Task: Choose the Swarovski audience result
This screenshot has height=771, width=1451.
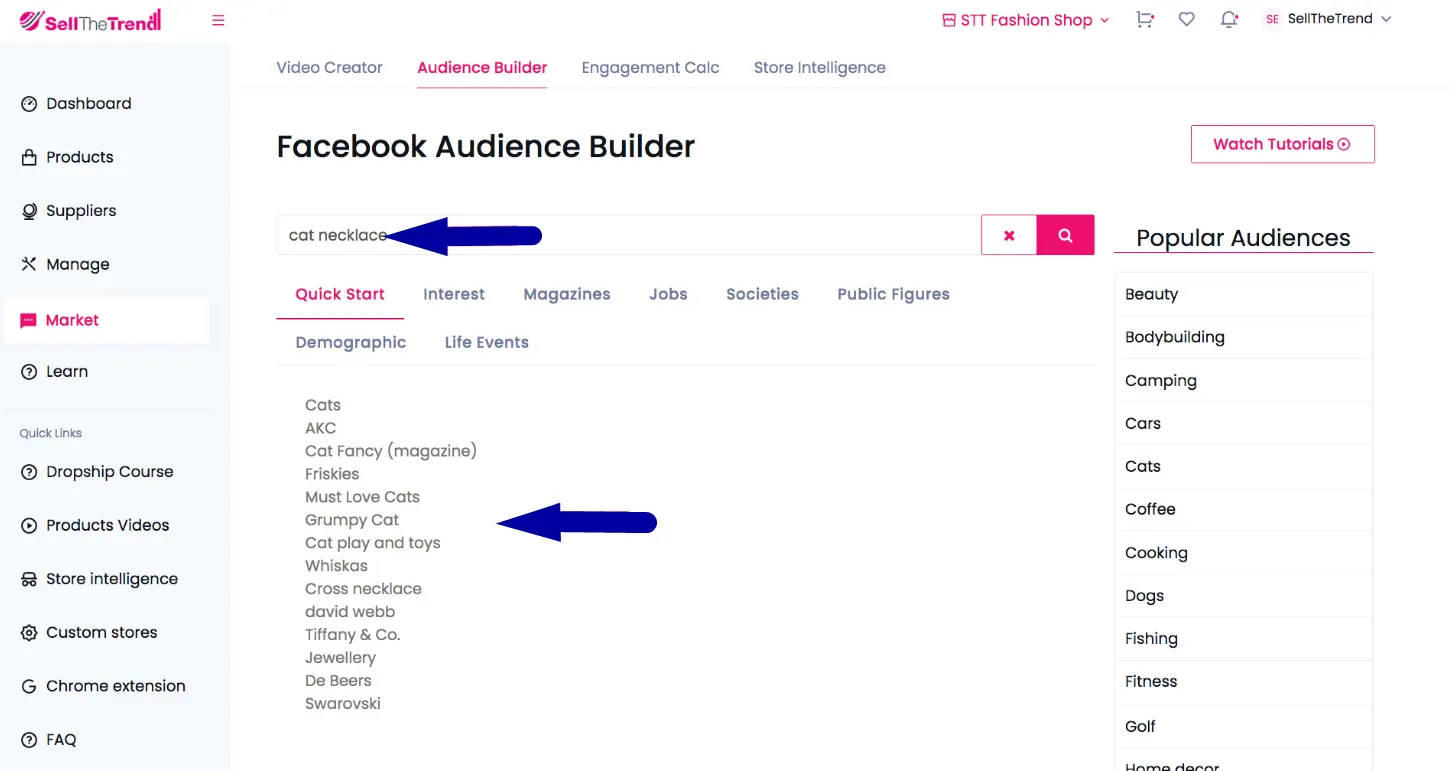Action: (x=343, y=704)
